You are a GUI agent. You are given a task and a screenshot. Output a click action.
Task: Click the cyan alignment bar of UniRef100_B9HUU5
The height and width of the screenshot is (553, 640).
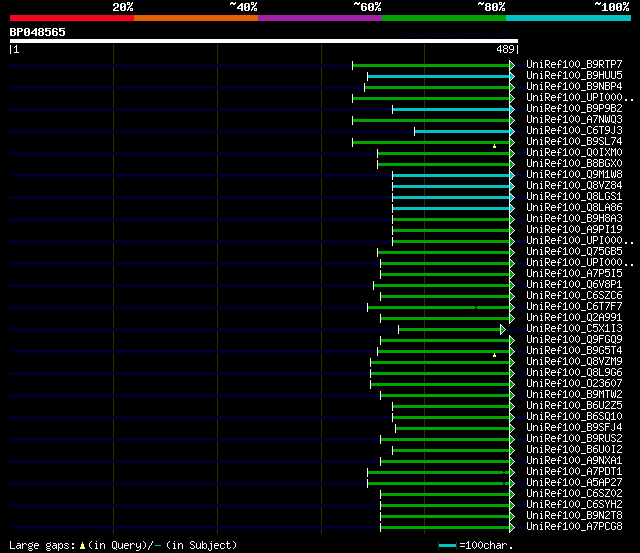(x=439, y=76)
